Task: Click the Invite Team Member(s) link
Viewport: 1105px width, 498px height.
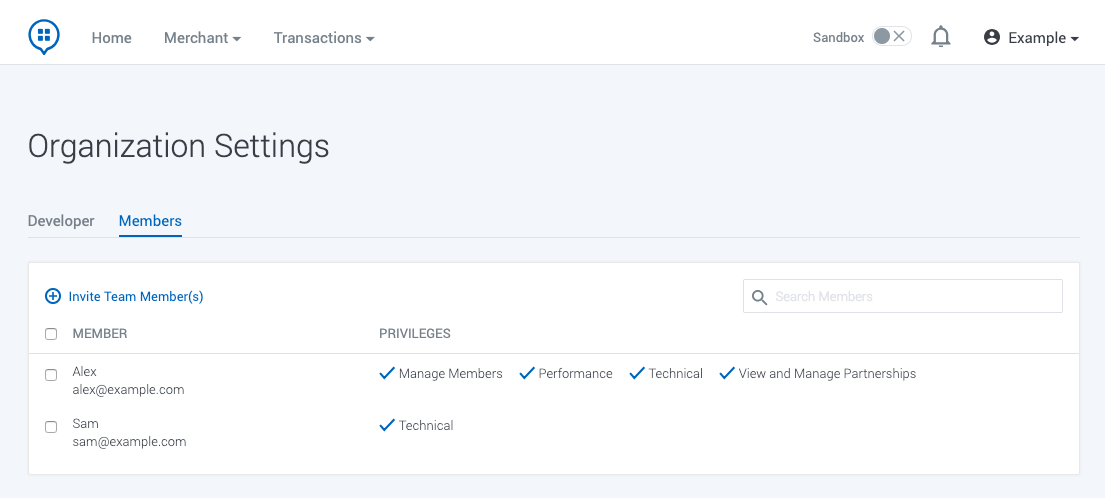Action: (x=136, y=297)
